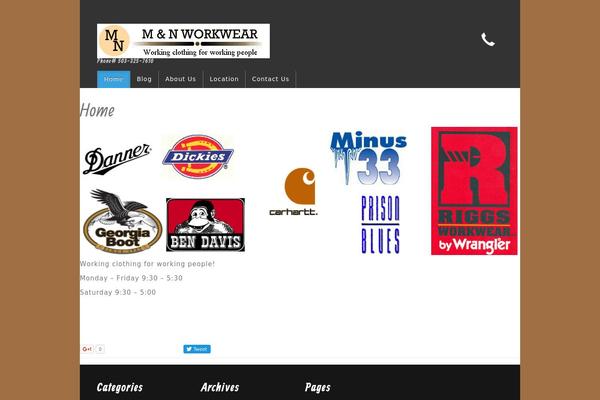The height and width of the screenshot is (400, 600).
Task: Click the Home page heading
Action: [x=97, y=111]
